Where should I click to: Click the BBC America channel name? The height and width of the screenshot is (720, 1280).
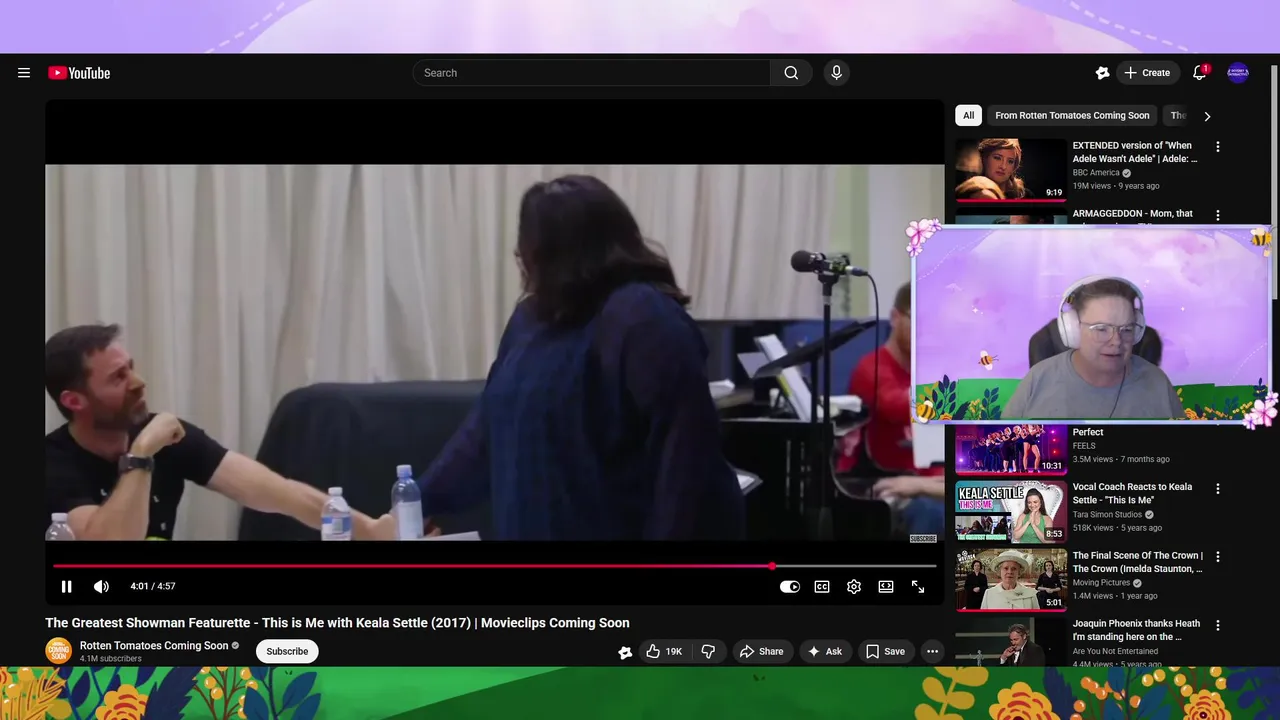point(1096,173)
